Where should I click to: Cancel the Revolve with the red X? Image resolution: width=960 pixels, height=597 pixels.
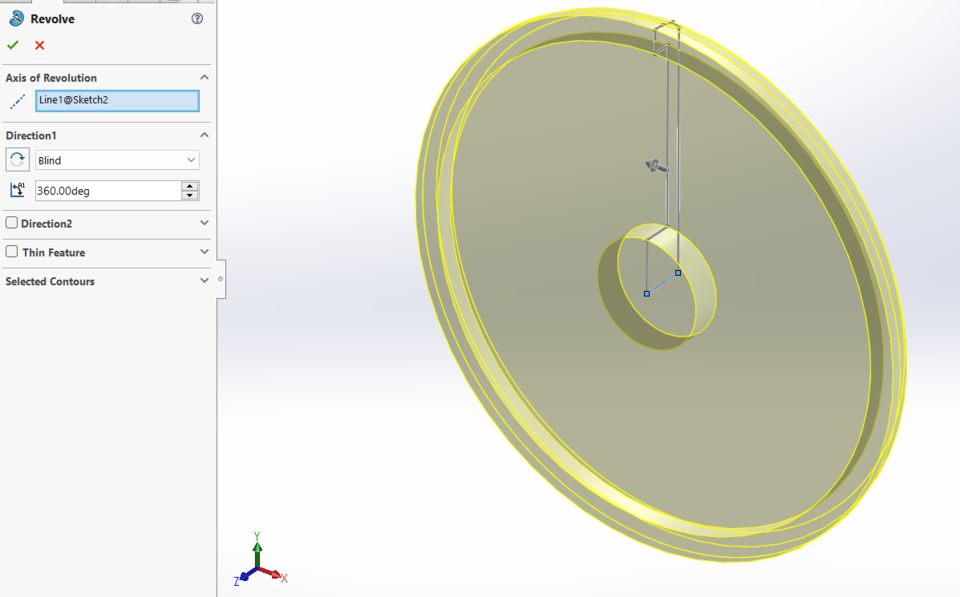tap(40, 45)
